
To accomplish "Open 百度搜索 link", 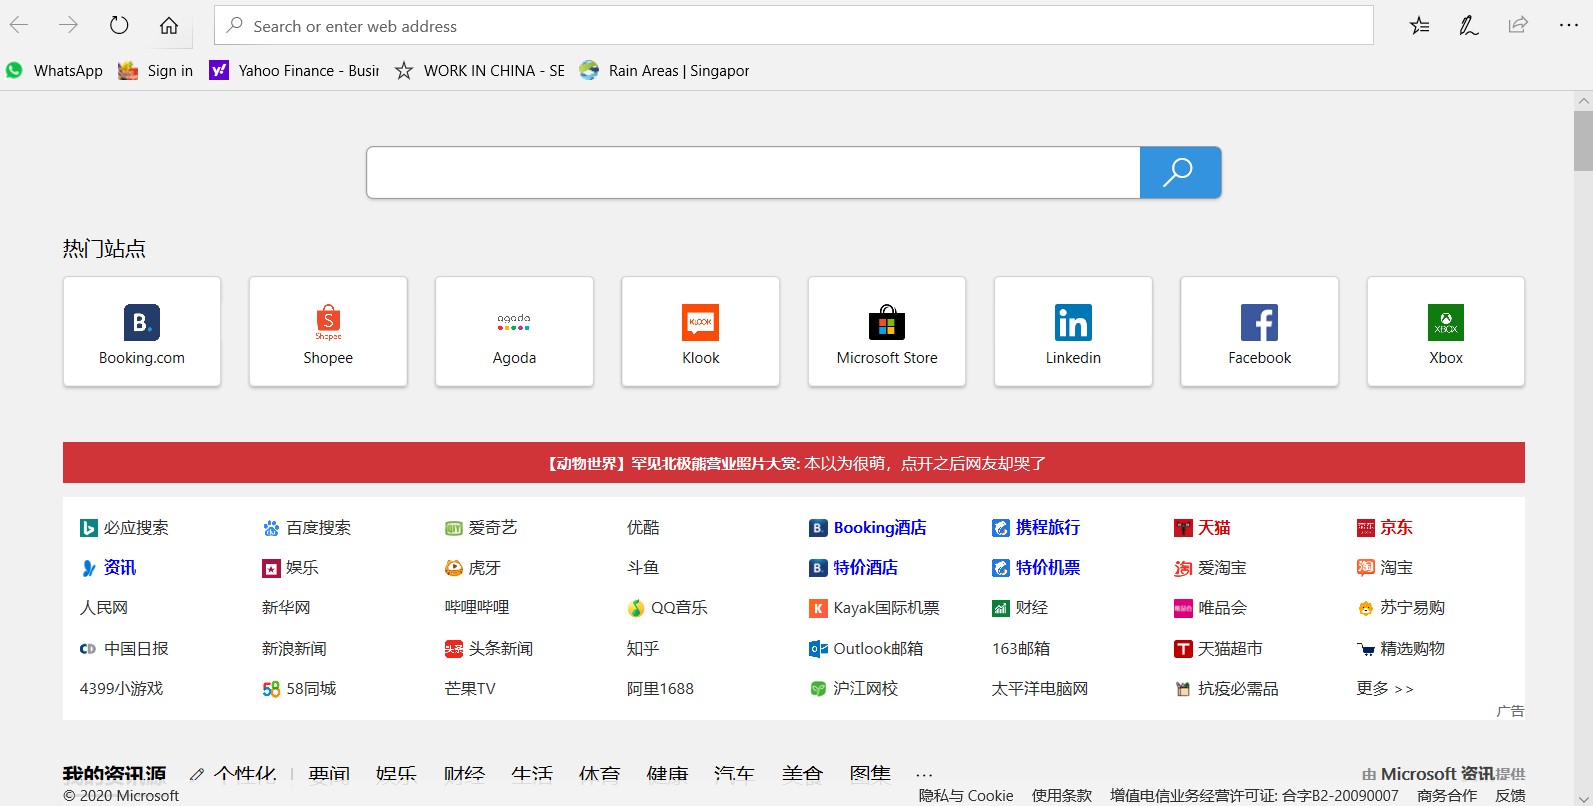I will tap(307, 528).
